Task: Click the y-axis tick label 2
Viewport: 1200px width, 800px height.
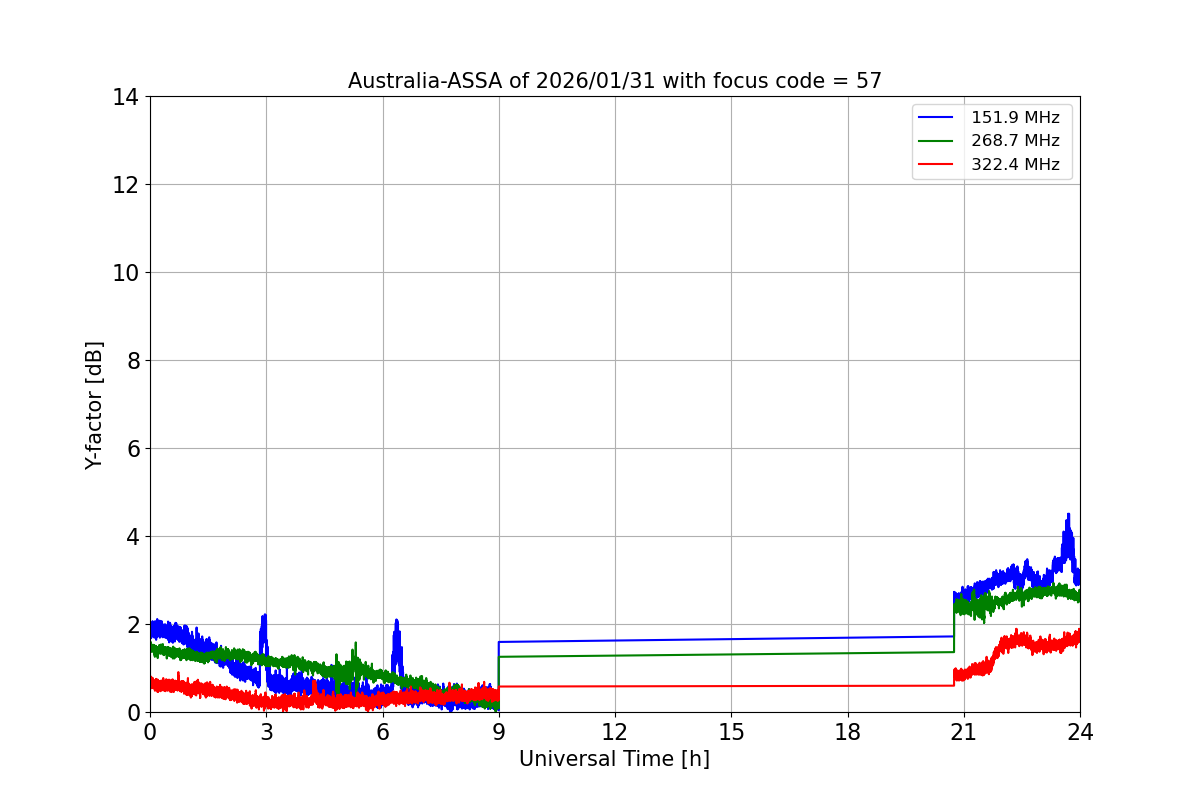Action: (133, 625)
